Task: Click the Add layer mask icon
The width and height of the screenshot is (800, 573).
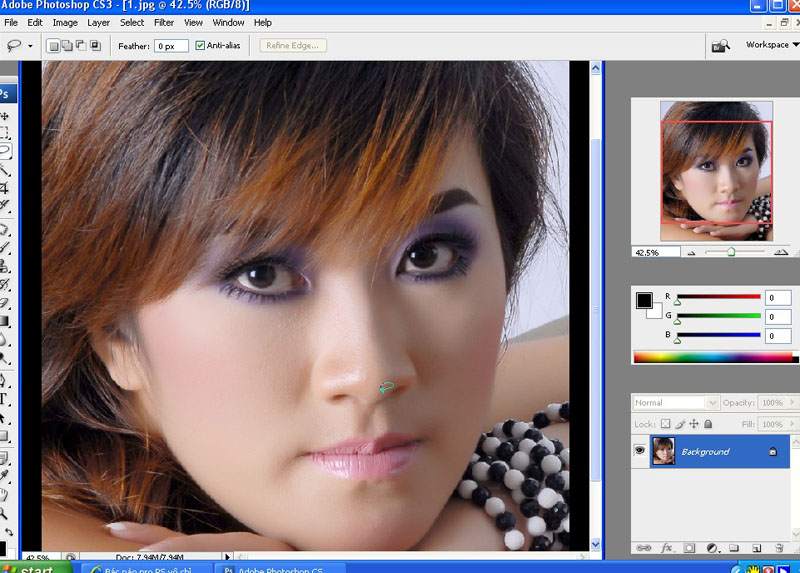Action: click(689, 548)
